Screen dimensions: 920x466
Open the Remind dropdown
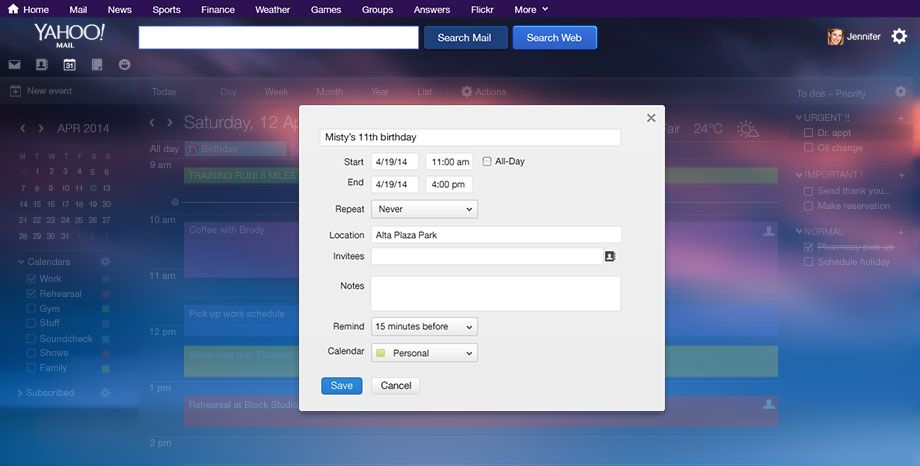(x=424, y=326)
